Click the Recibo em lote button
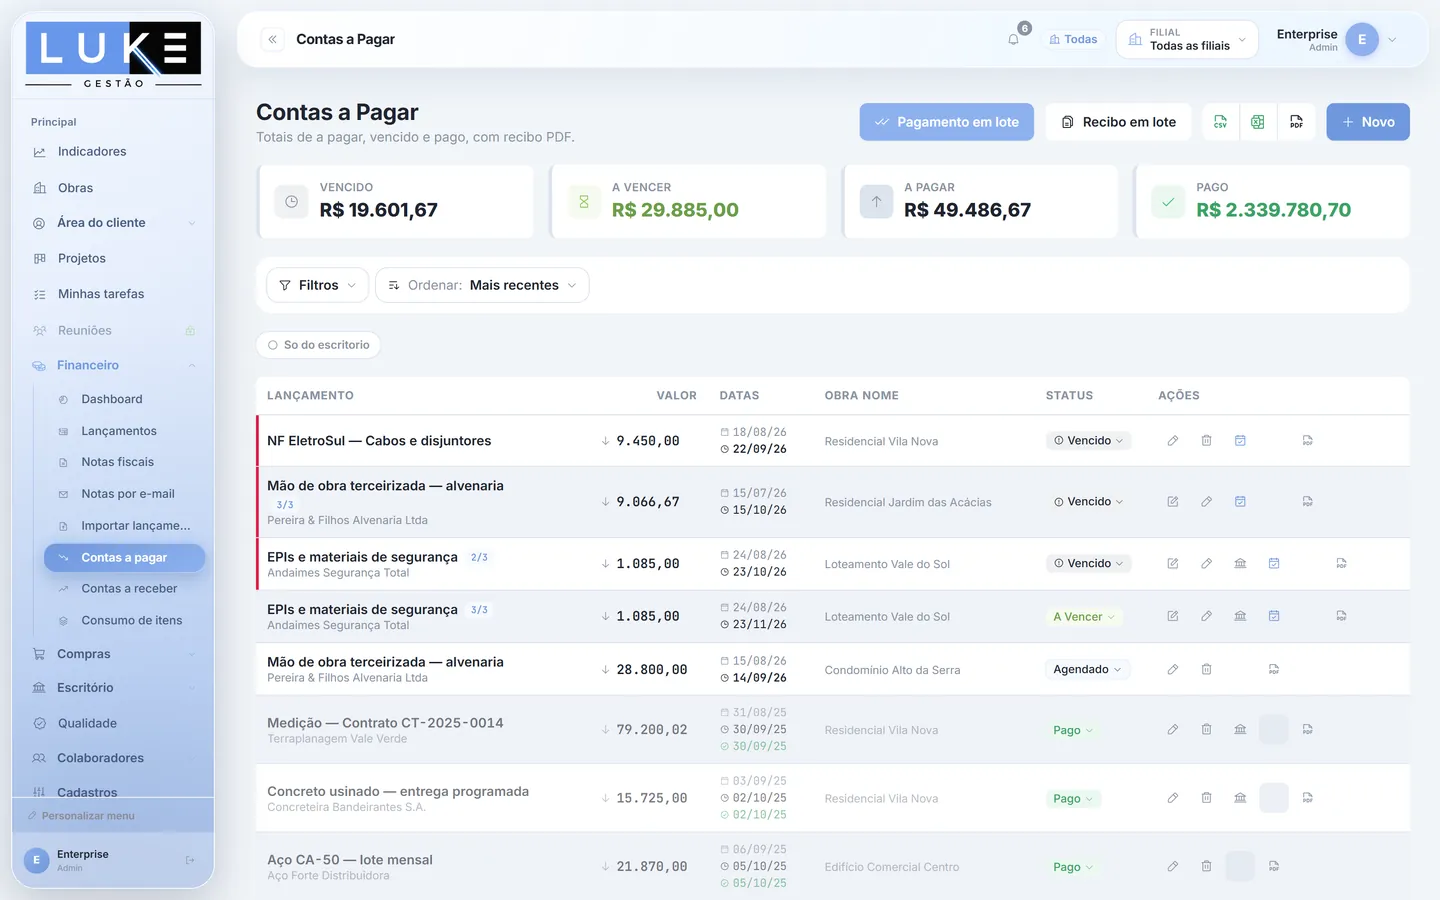This screenshot has height=900, width=1440. click(x=1118, y=122)
